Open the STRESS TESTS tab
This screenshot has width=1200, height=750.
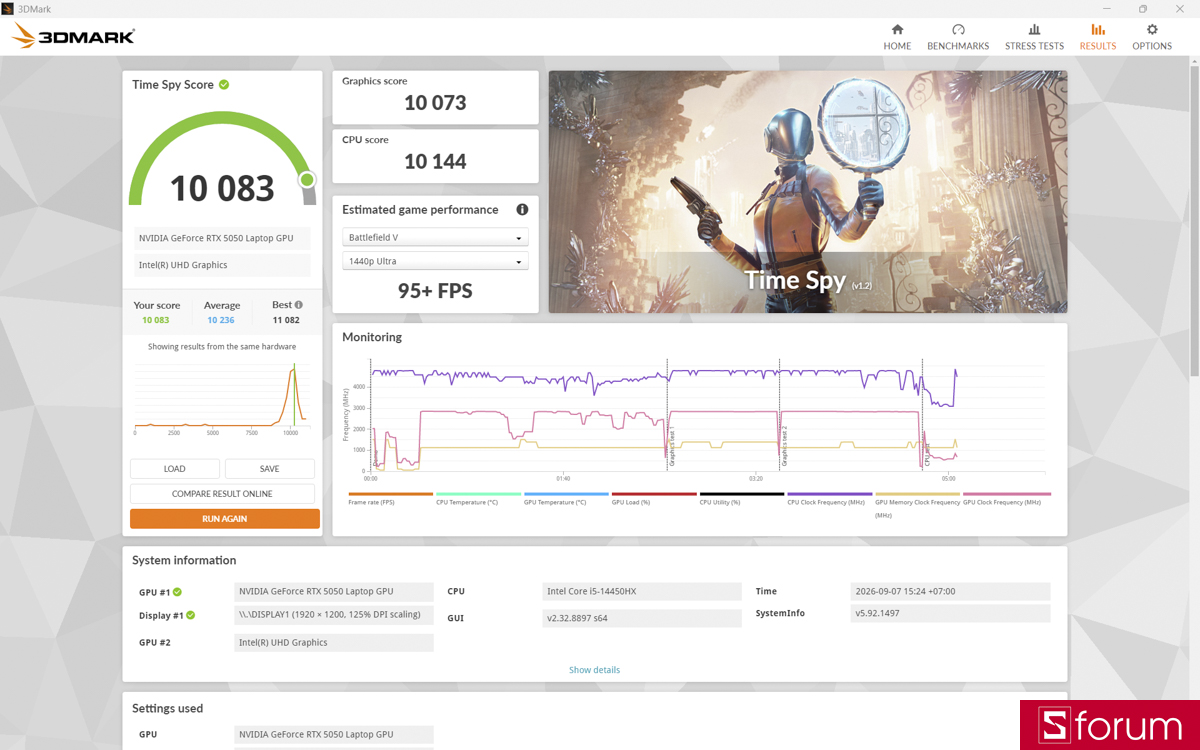(x=1034, y=37)
